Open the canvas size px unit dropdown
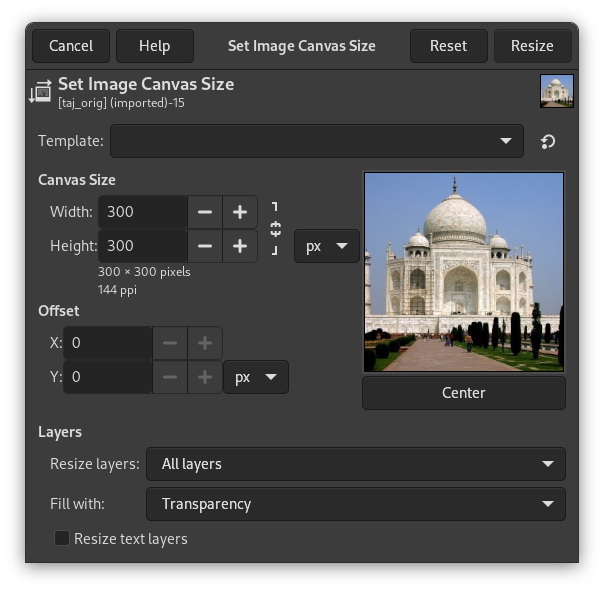 point(326,246)
